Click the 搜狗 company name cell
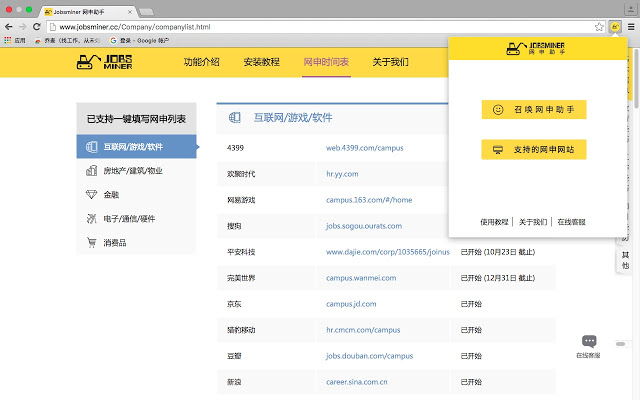 coord(234,226)
